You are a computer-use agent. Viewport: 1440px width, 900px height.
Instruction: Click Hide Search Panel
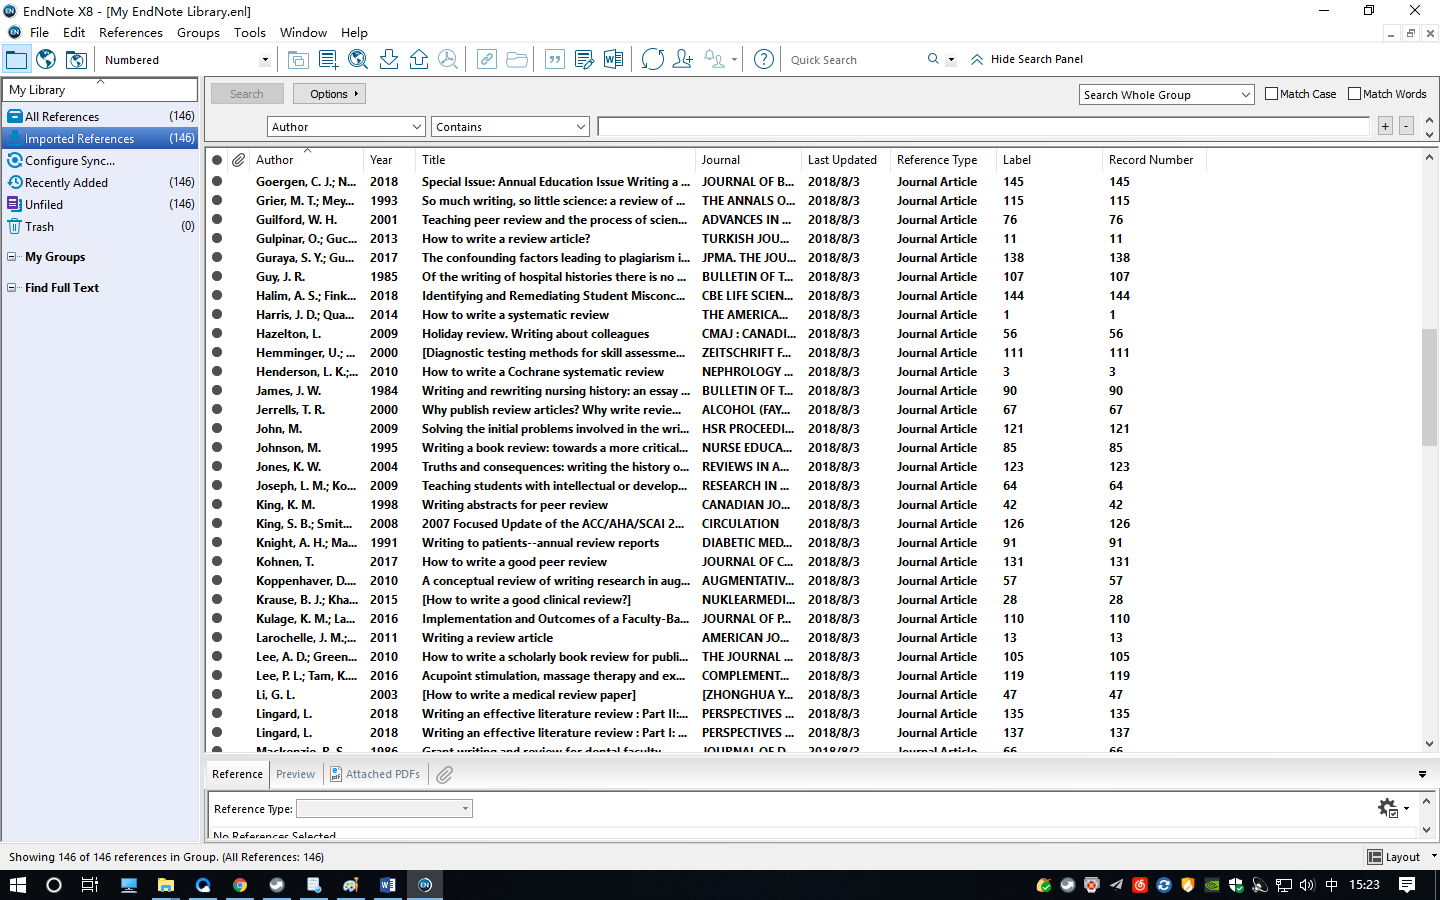click(x=1028, y=59)
